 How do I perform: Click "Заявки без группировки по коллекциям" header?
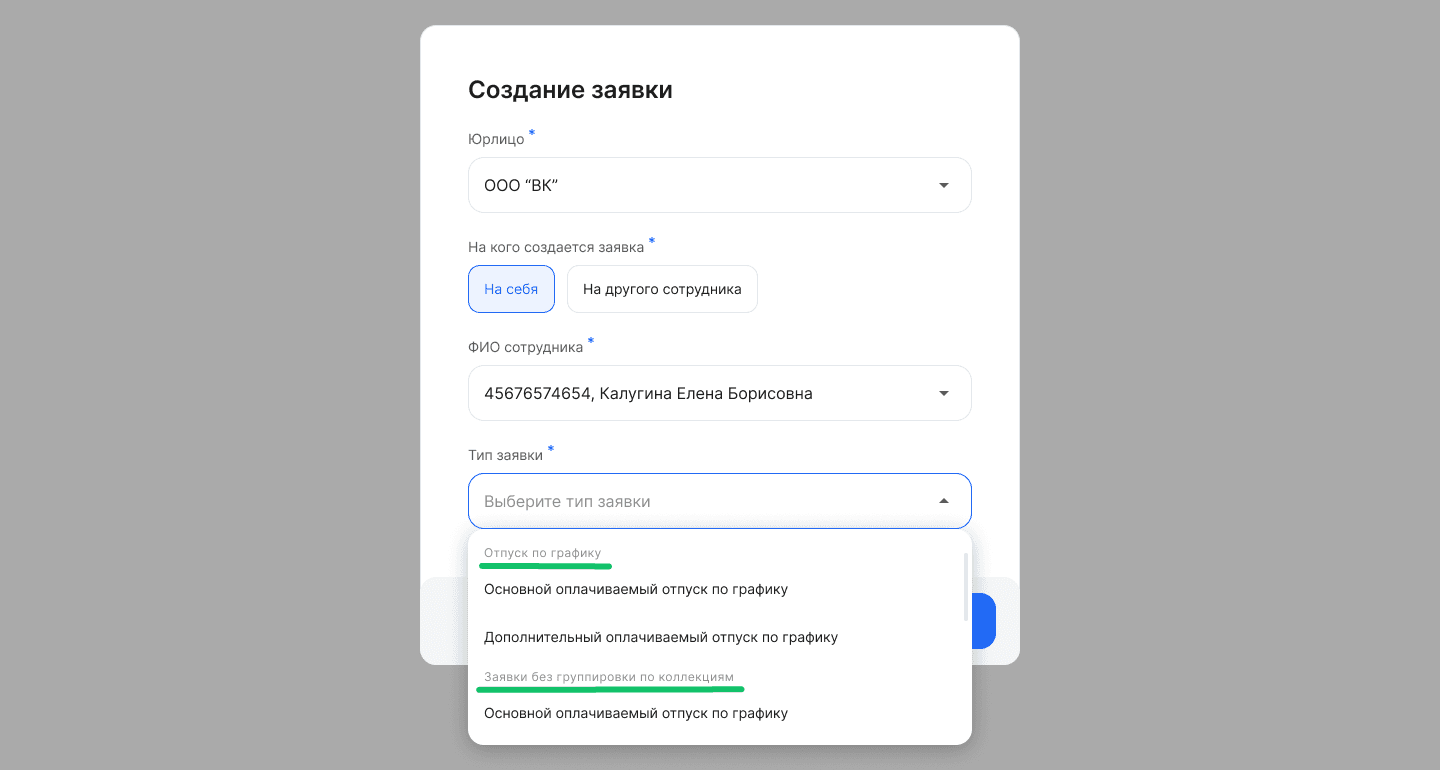pos(609,677)
